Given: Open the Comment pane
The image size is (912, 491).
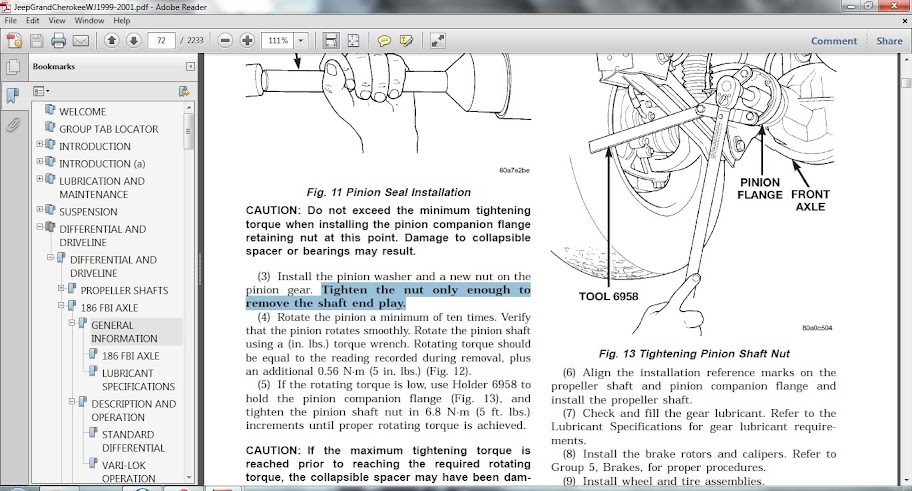Looking at the screenshot, I should 833,41.
